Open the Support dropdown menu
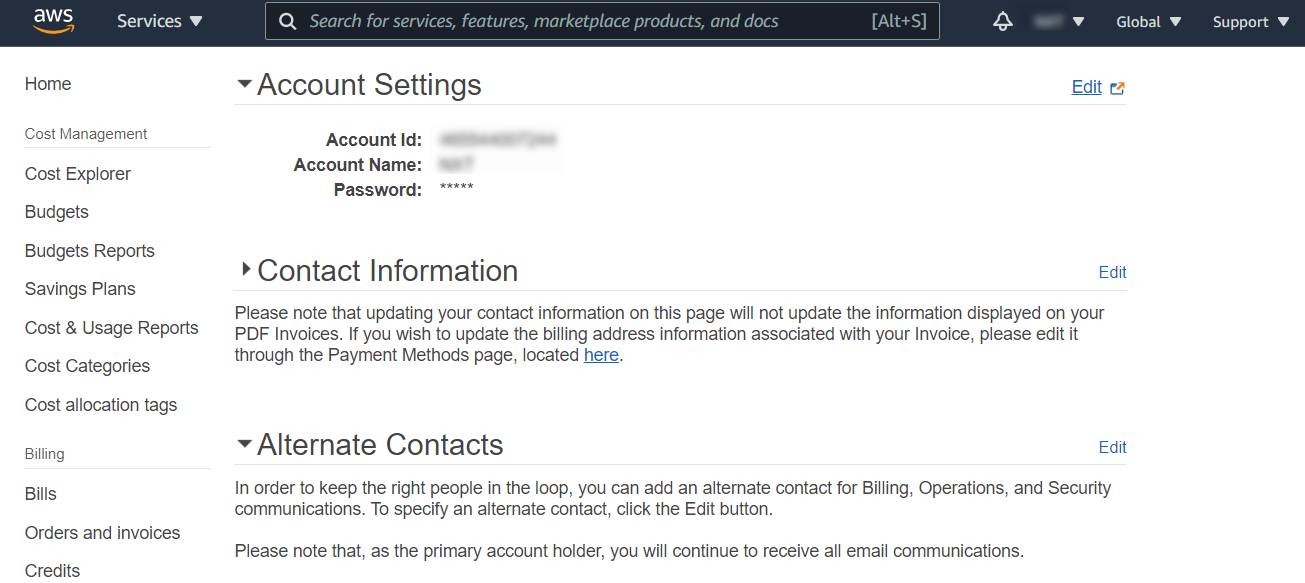1305x583 pixels. (x=1250, y=22)
